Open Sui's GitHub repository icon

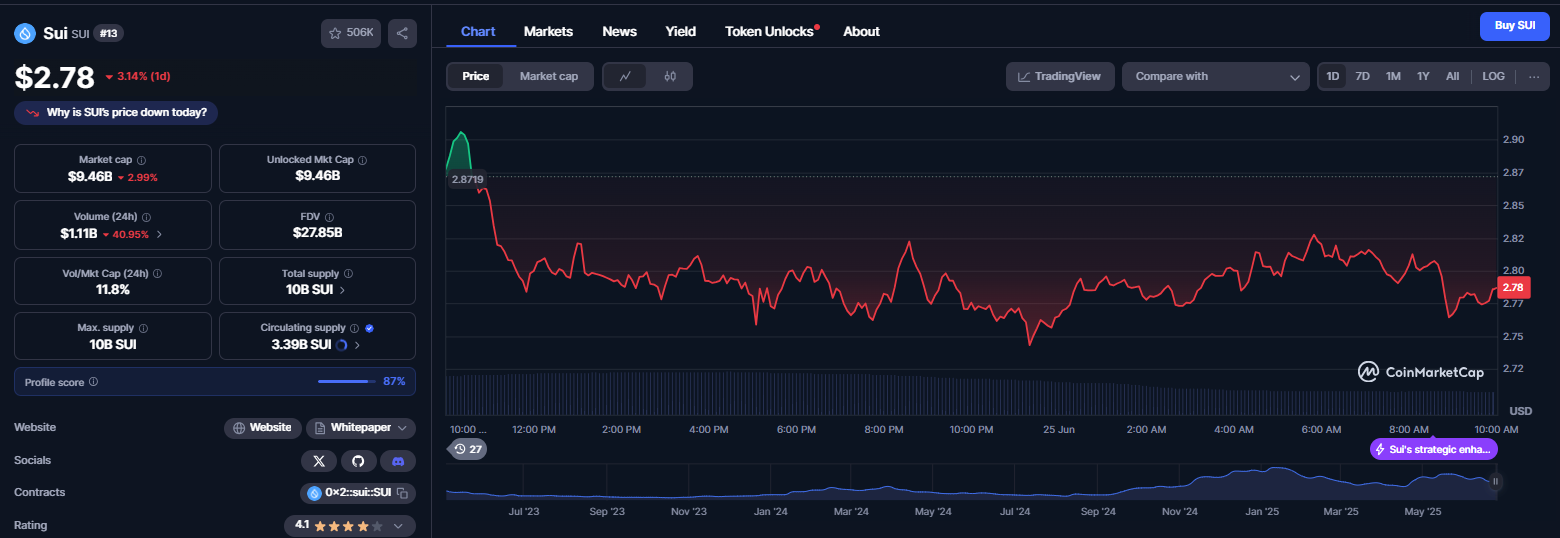tap(358, 461)
